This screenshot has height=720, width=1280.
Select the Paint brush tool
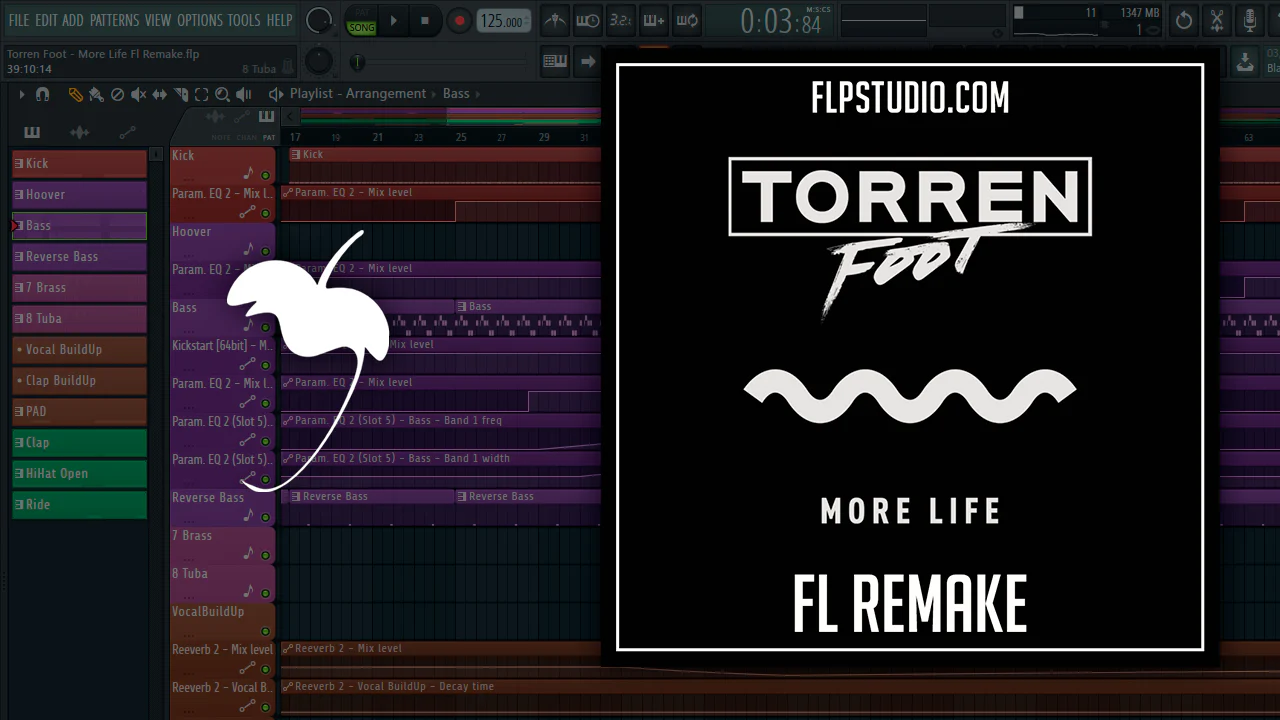[x=96, y=94]
